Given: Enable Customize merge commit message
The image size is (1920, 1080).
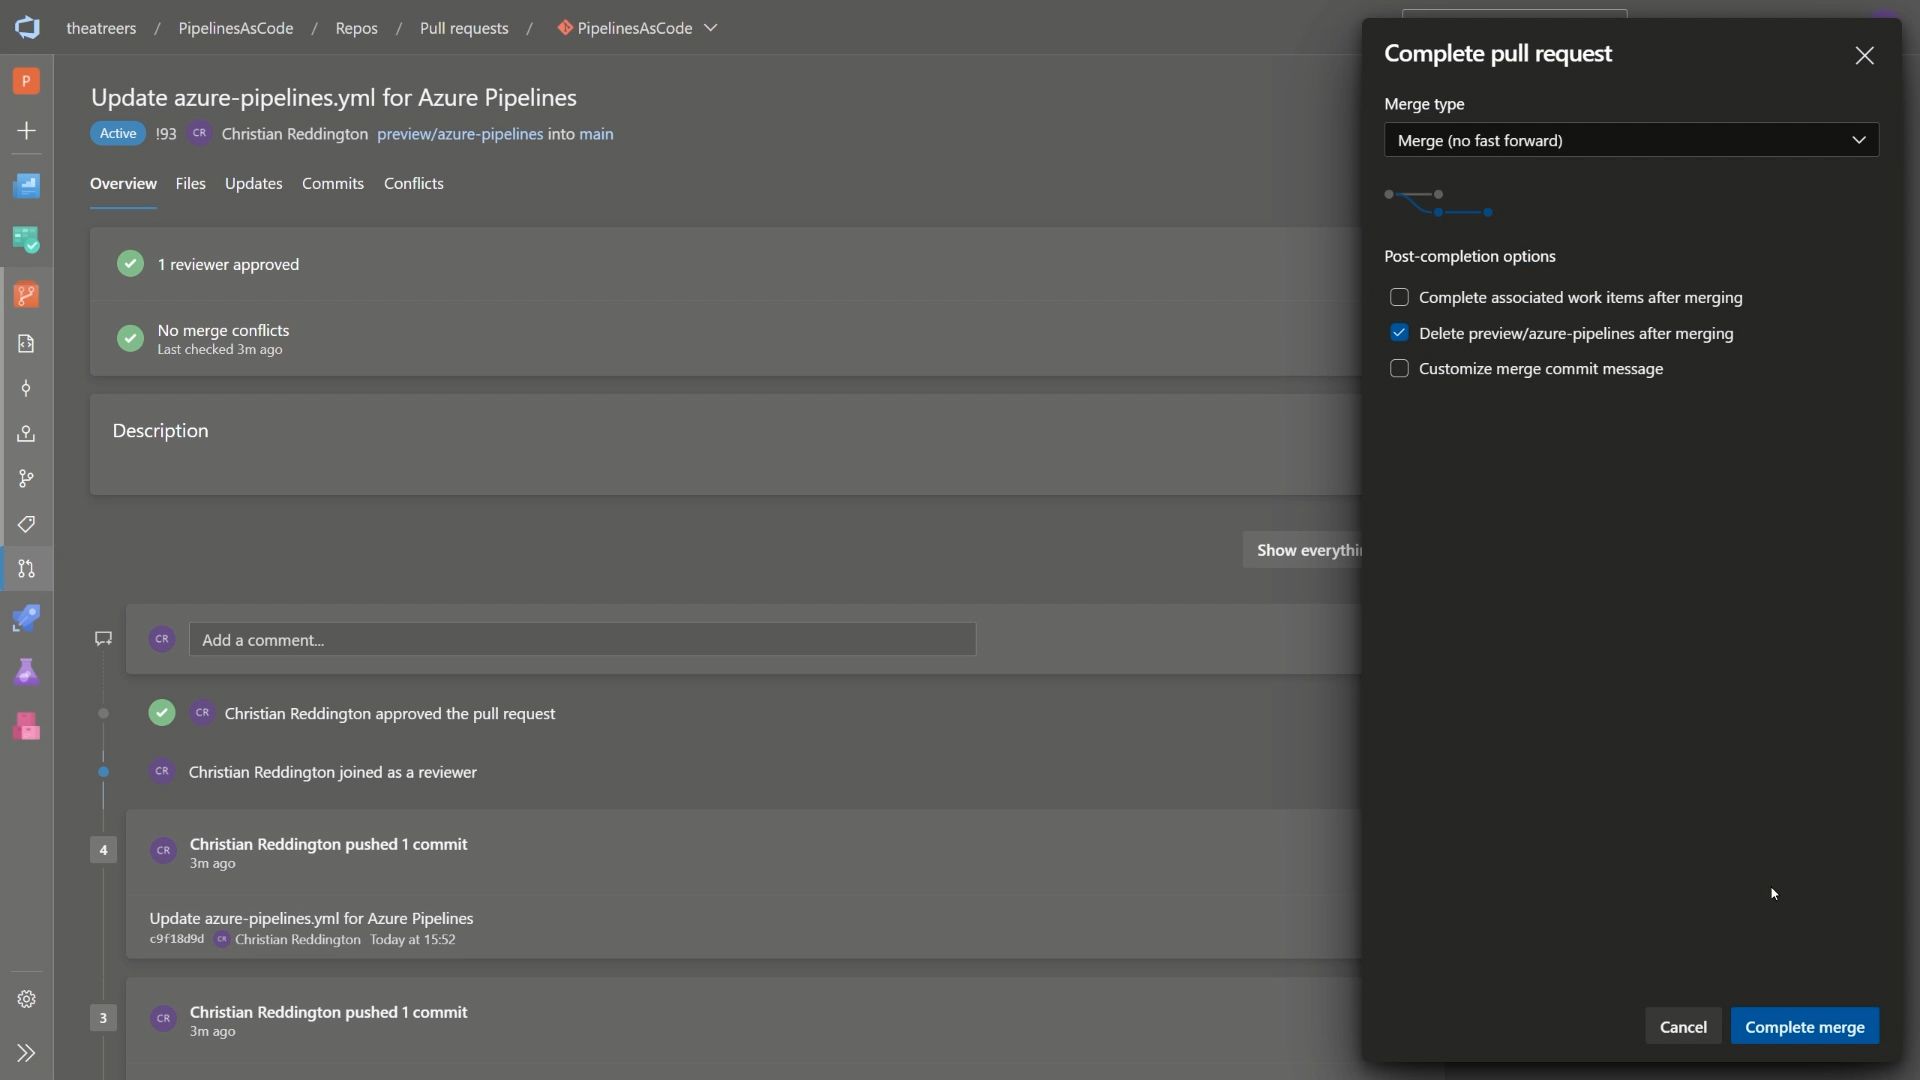Looking at the screenshot, I should click(x=1399, y=369).
